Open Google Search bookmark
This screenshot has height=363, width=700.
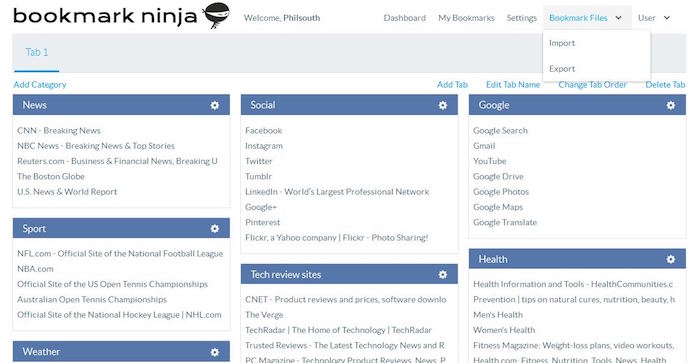(500, 130)
